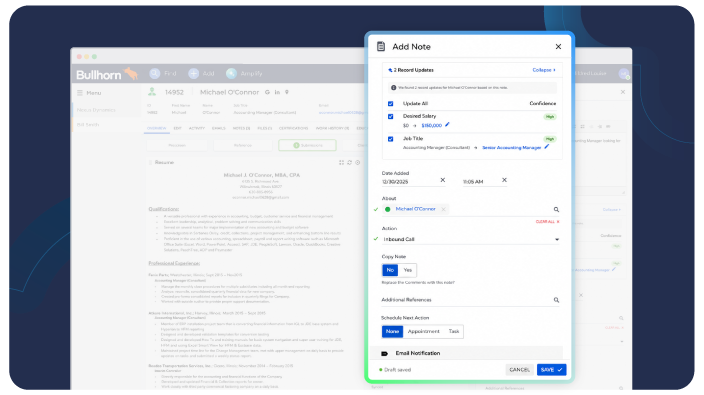The image size is (704, 395).
Task: Click the Senior Accounting Manager link
Action: click(511, 147)
